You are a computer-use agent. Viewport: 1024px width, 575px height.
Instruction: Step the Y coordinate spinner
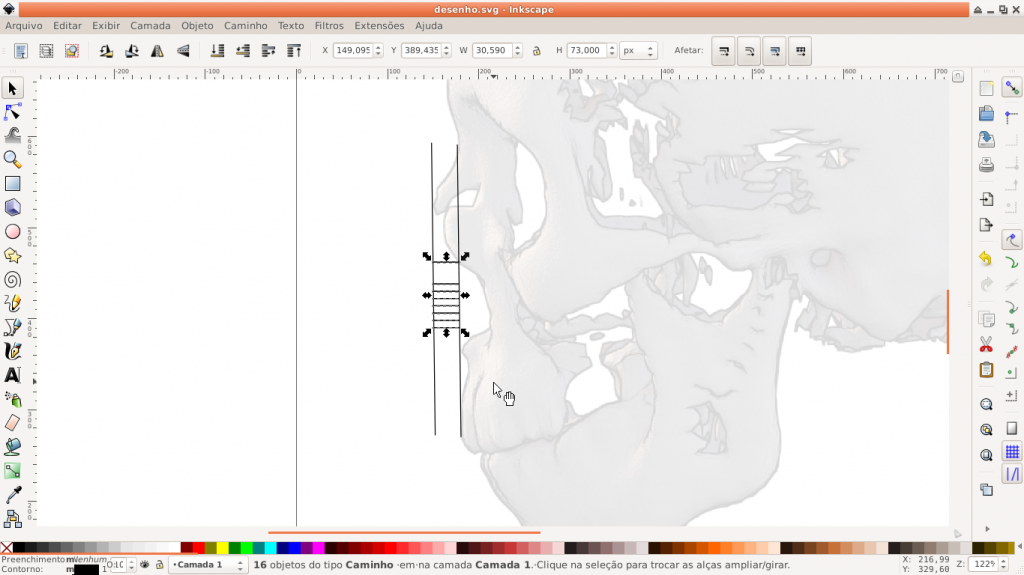(x=447, y=50)
